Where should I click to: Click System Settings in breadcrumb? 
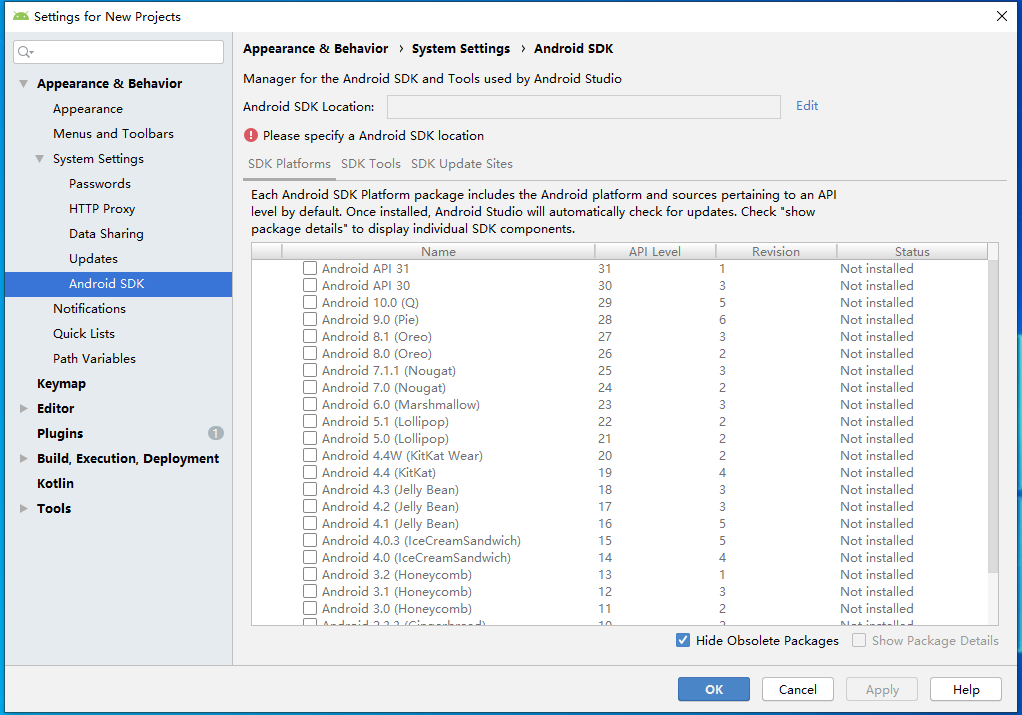click(x=461, y=49)
